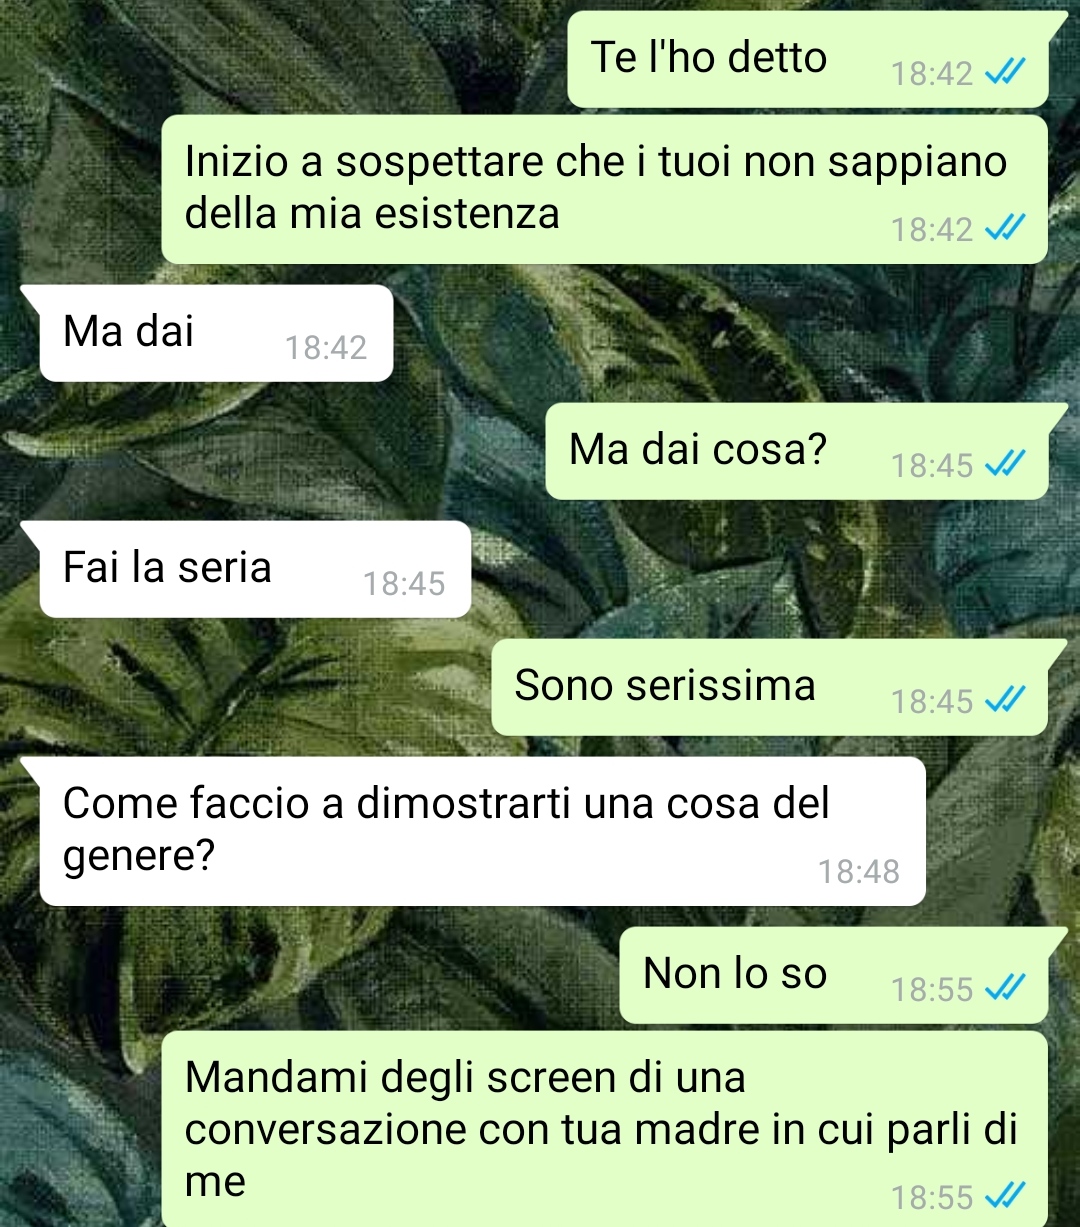The height and width of the screenshot is (1227, 1080).
Task: Select the "Come faccio a dimostrarti" message
Action: pos(482,831)
